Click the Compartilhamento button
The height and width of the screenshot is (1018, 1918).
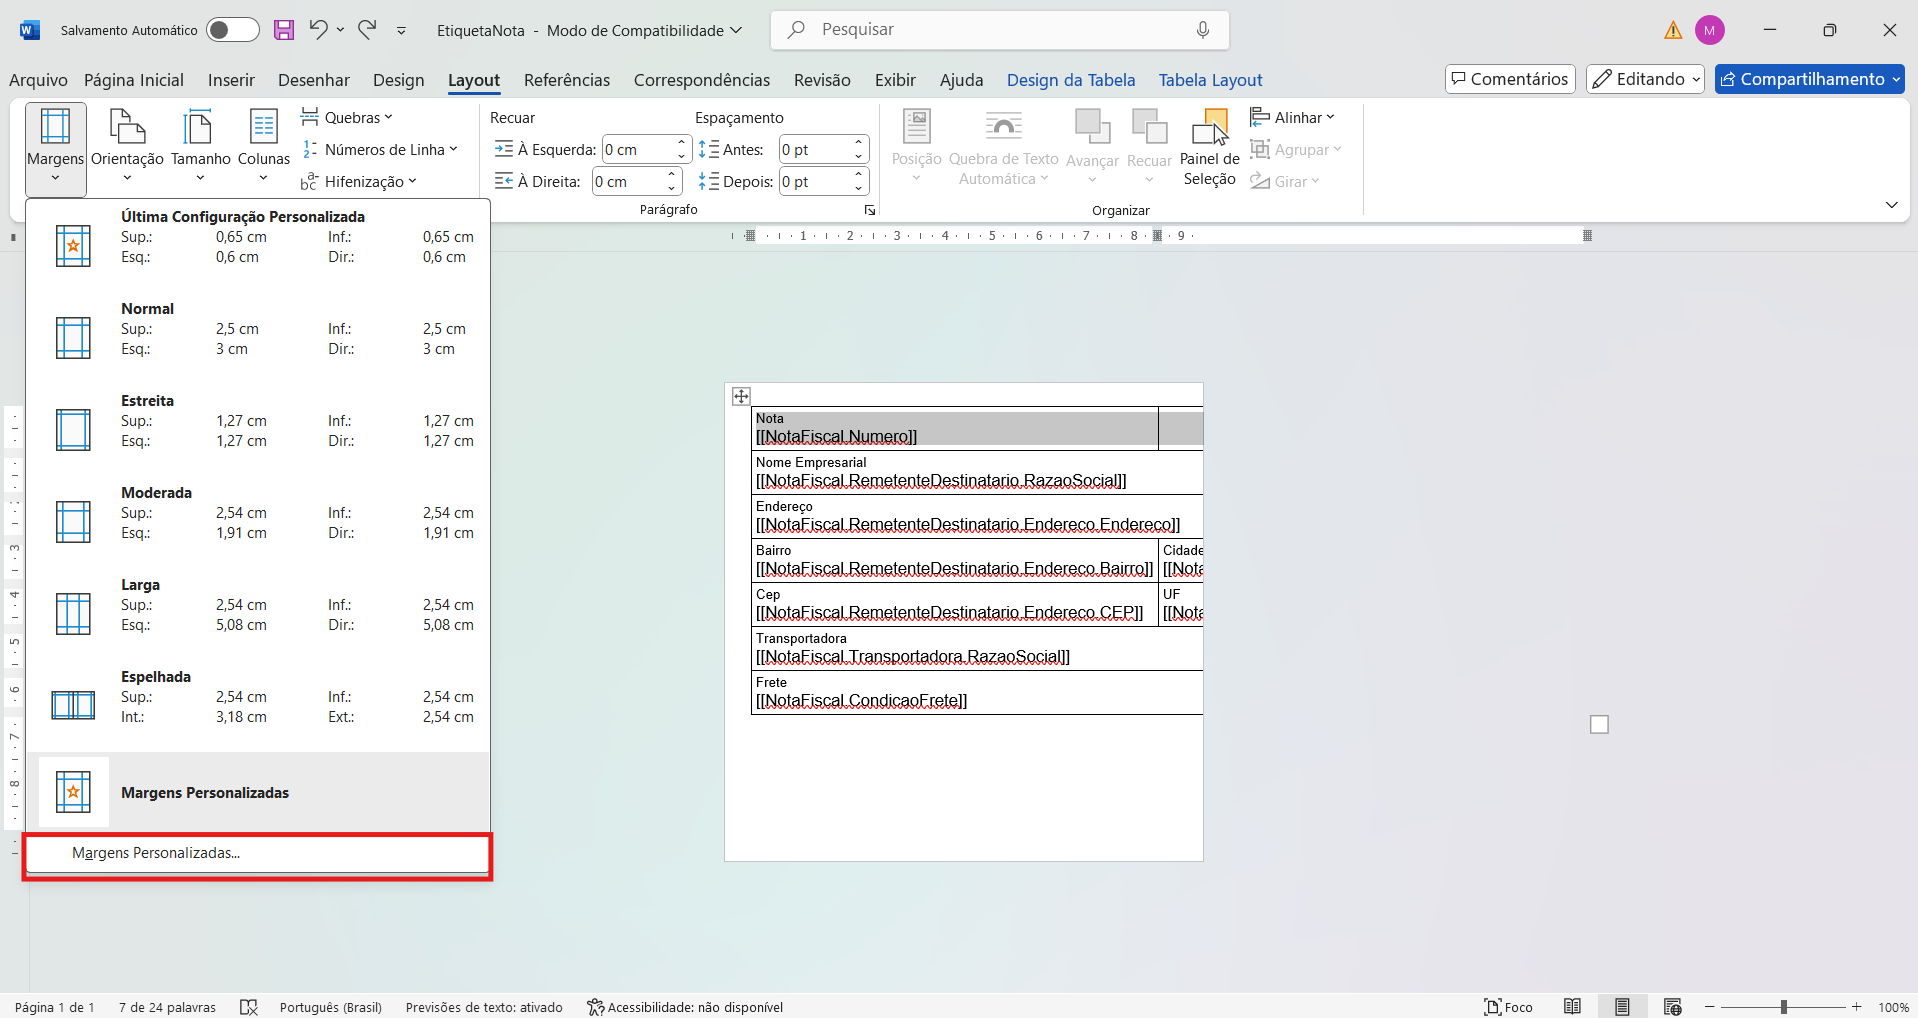point(1808,79)
